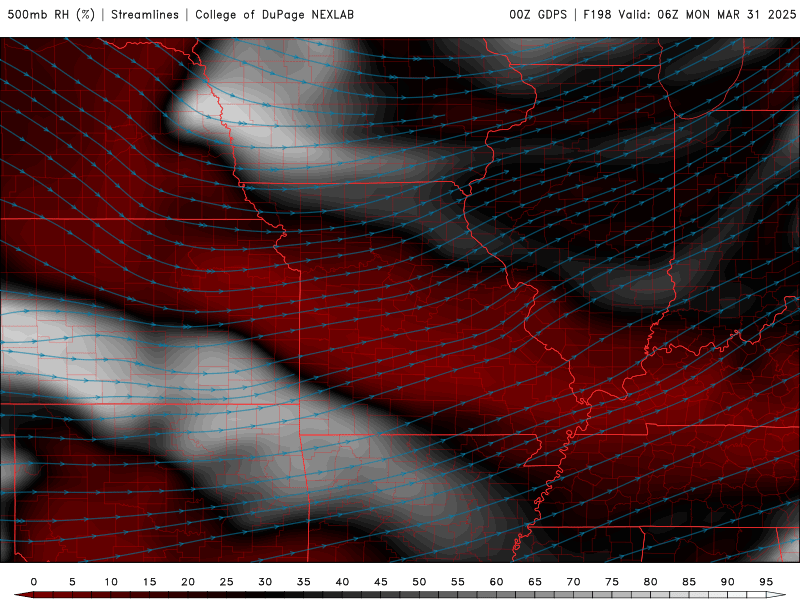The height and width of the screenshot is (600, 800).
Task: Select the '35' legend value
Action: click(x=304, y=582)
